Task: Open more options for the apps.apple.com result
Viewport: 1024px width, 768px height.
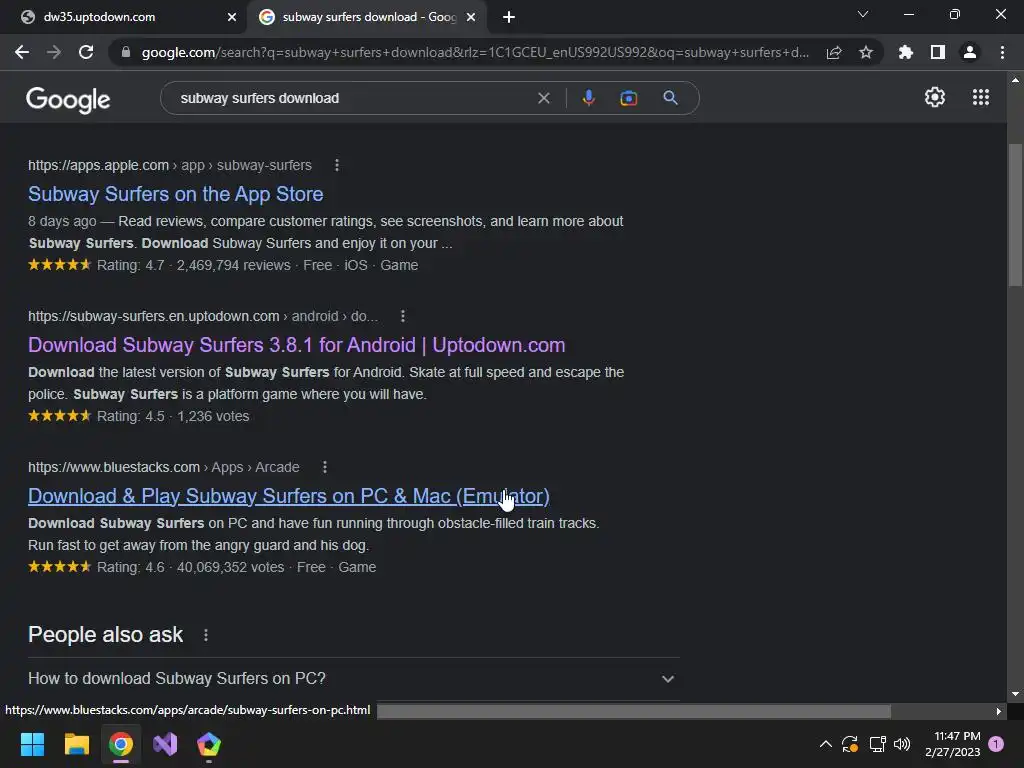Action: (337, 165)
